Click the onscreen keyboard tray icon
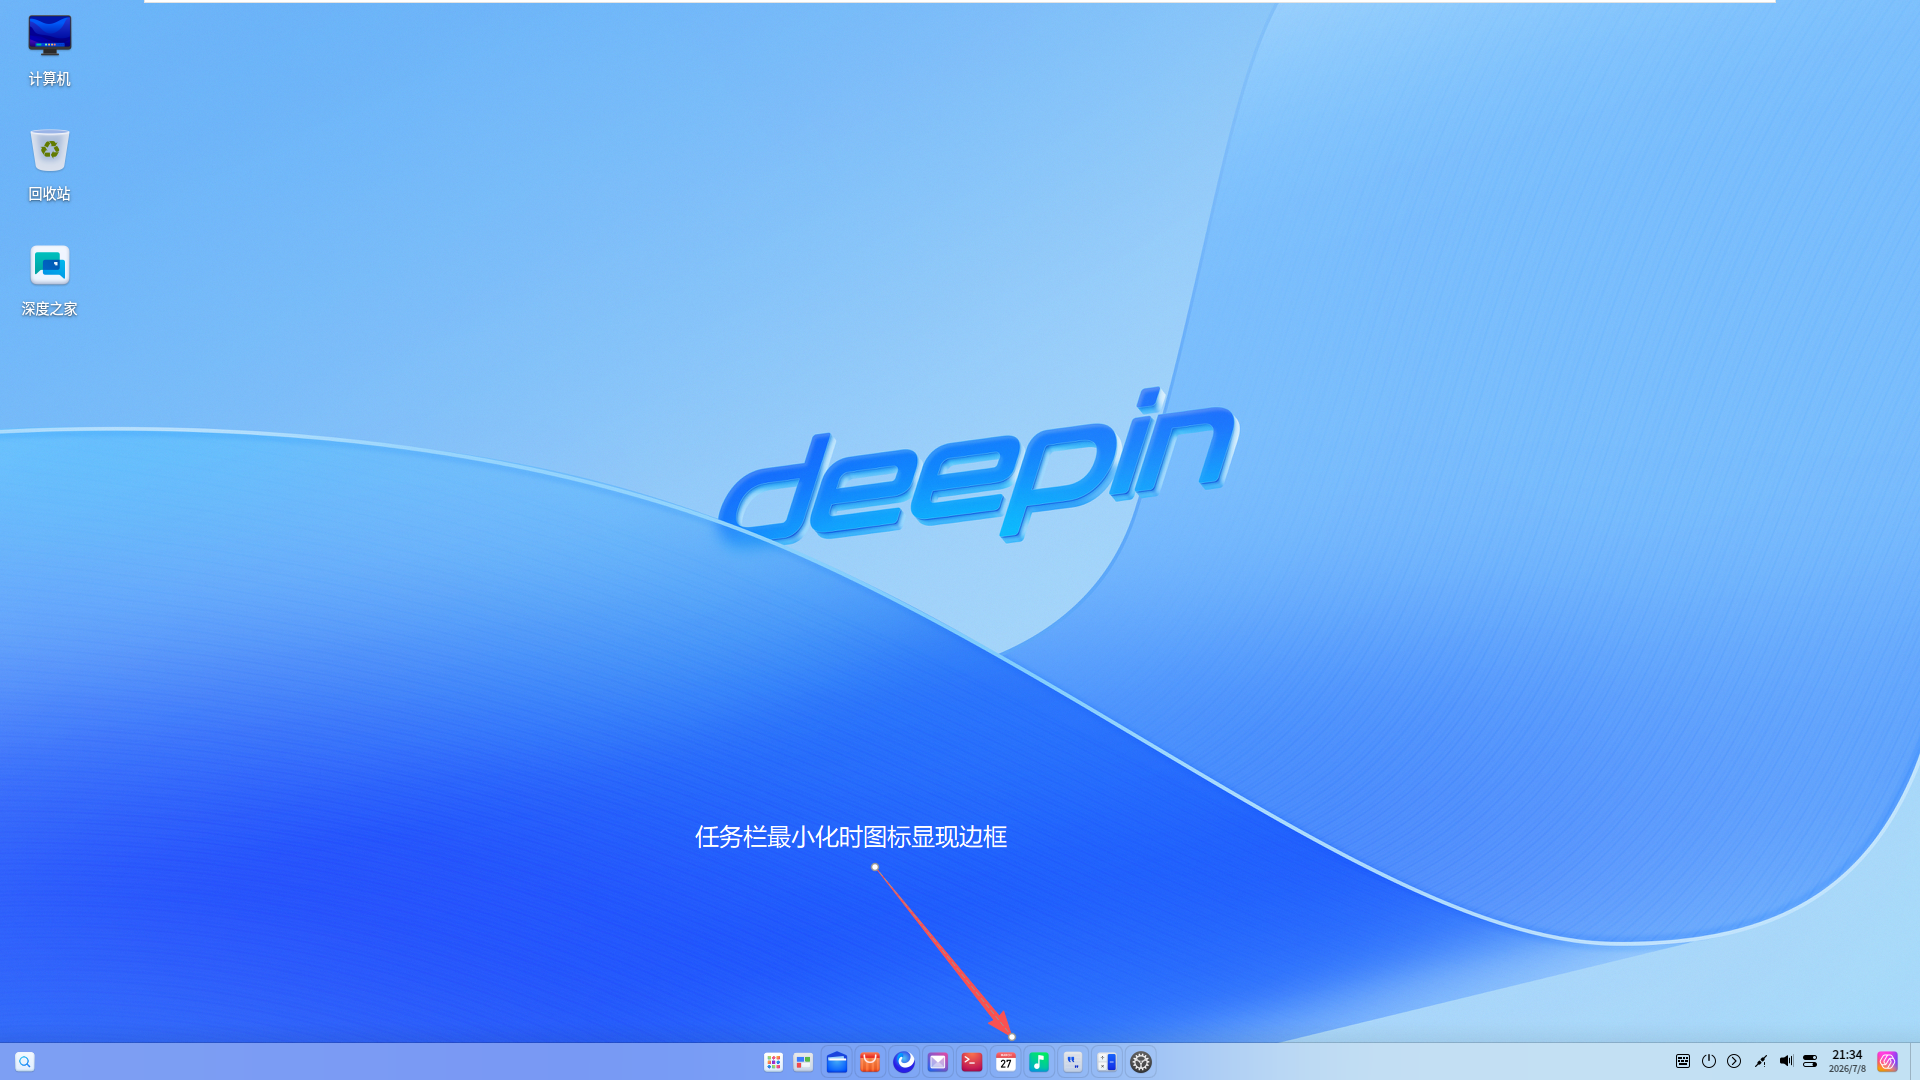The width and height of the screenshot is (1920, 1080). tap(1683, 1061)
